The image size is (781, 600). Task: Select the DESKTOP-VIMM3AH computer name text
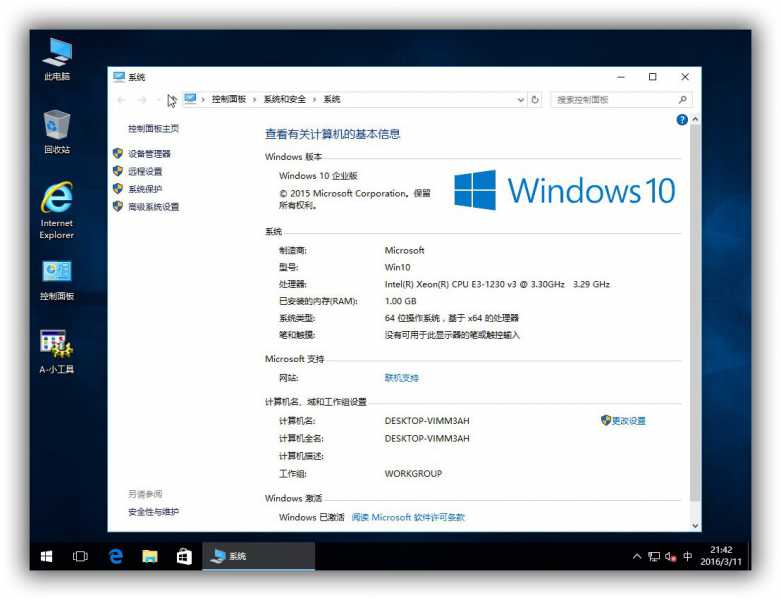click(427, 421)
